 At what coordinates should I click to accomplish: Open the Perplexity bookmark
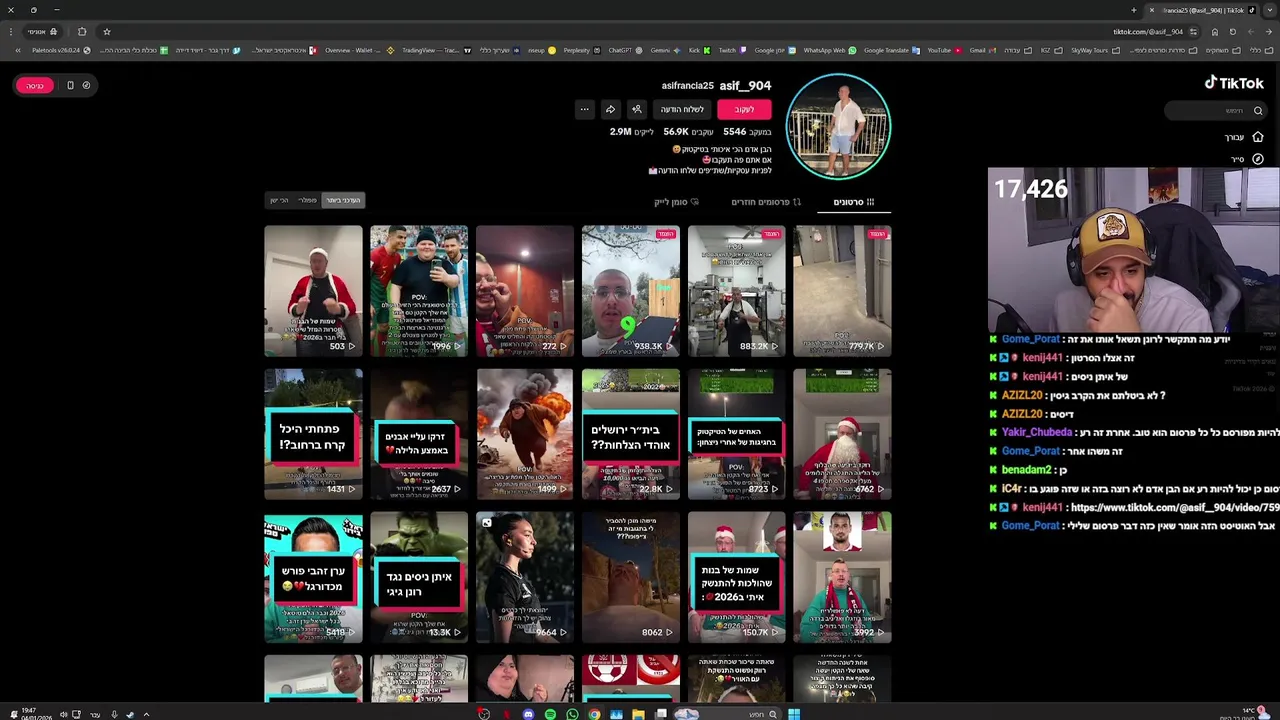click(x=581, y=50)
